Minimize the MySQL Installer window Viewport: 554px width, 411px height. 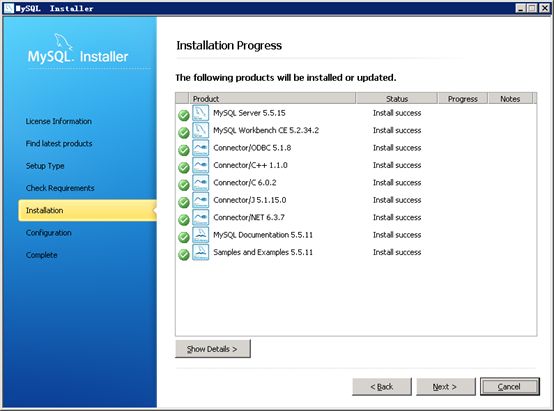(x=520, y=8)
